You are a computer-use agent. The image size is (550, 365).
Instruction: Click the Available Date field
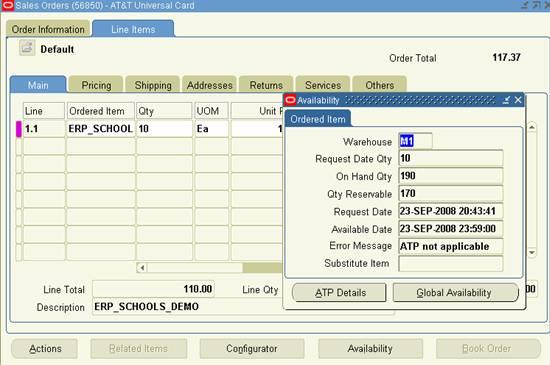coord(451,229)
